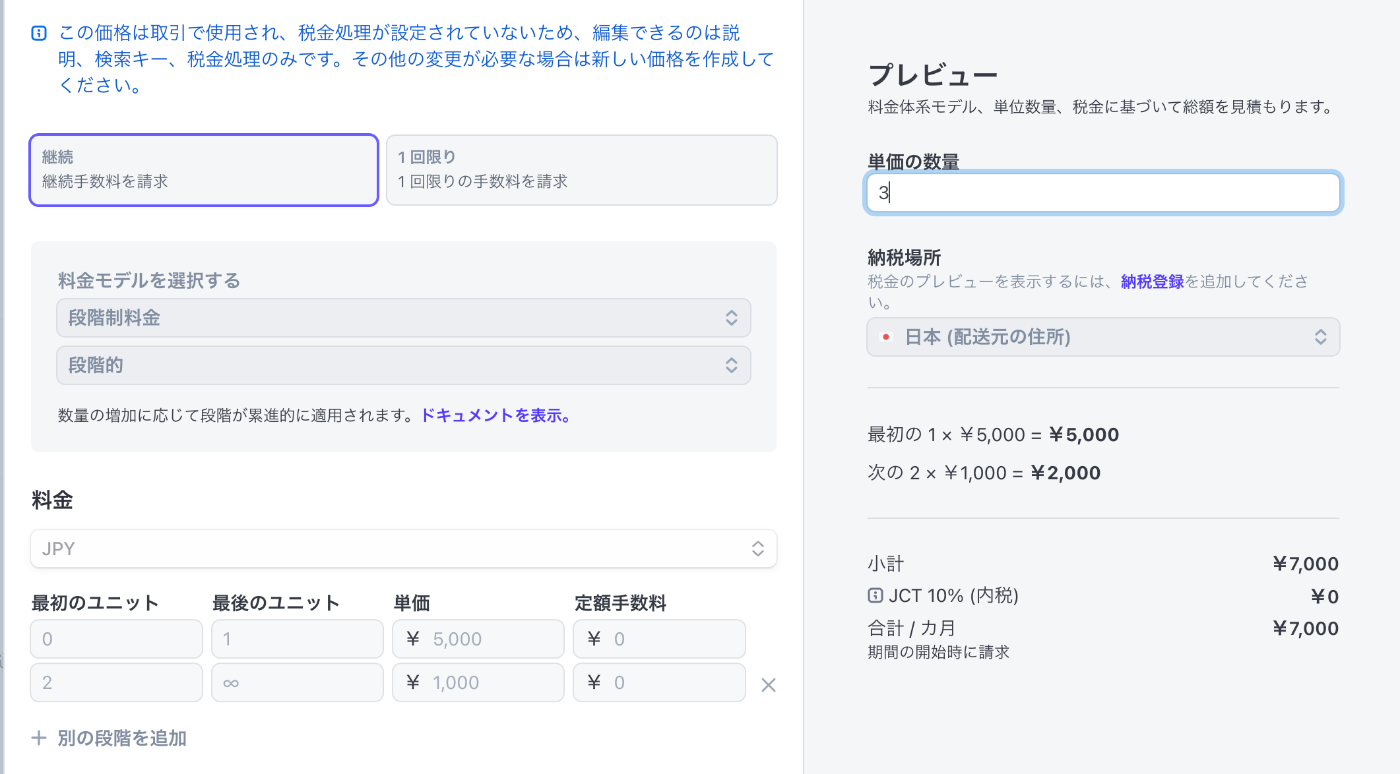Click the info icon beside the blue notice

(39, 33)
